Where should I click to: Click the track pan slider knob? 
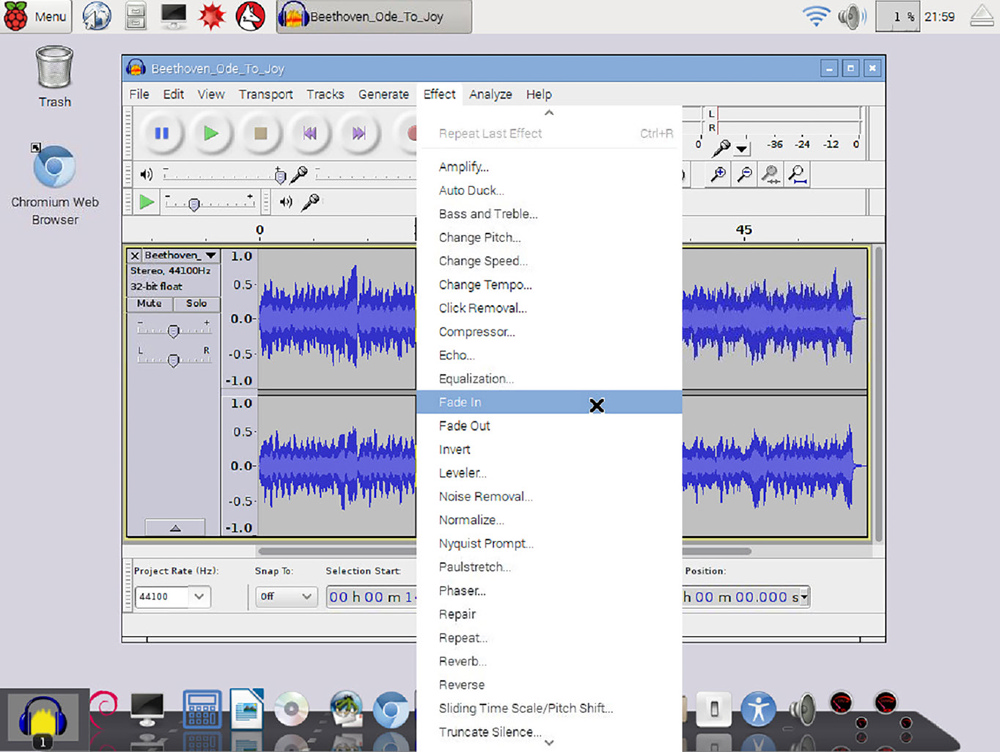(173, 360)
